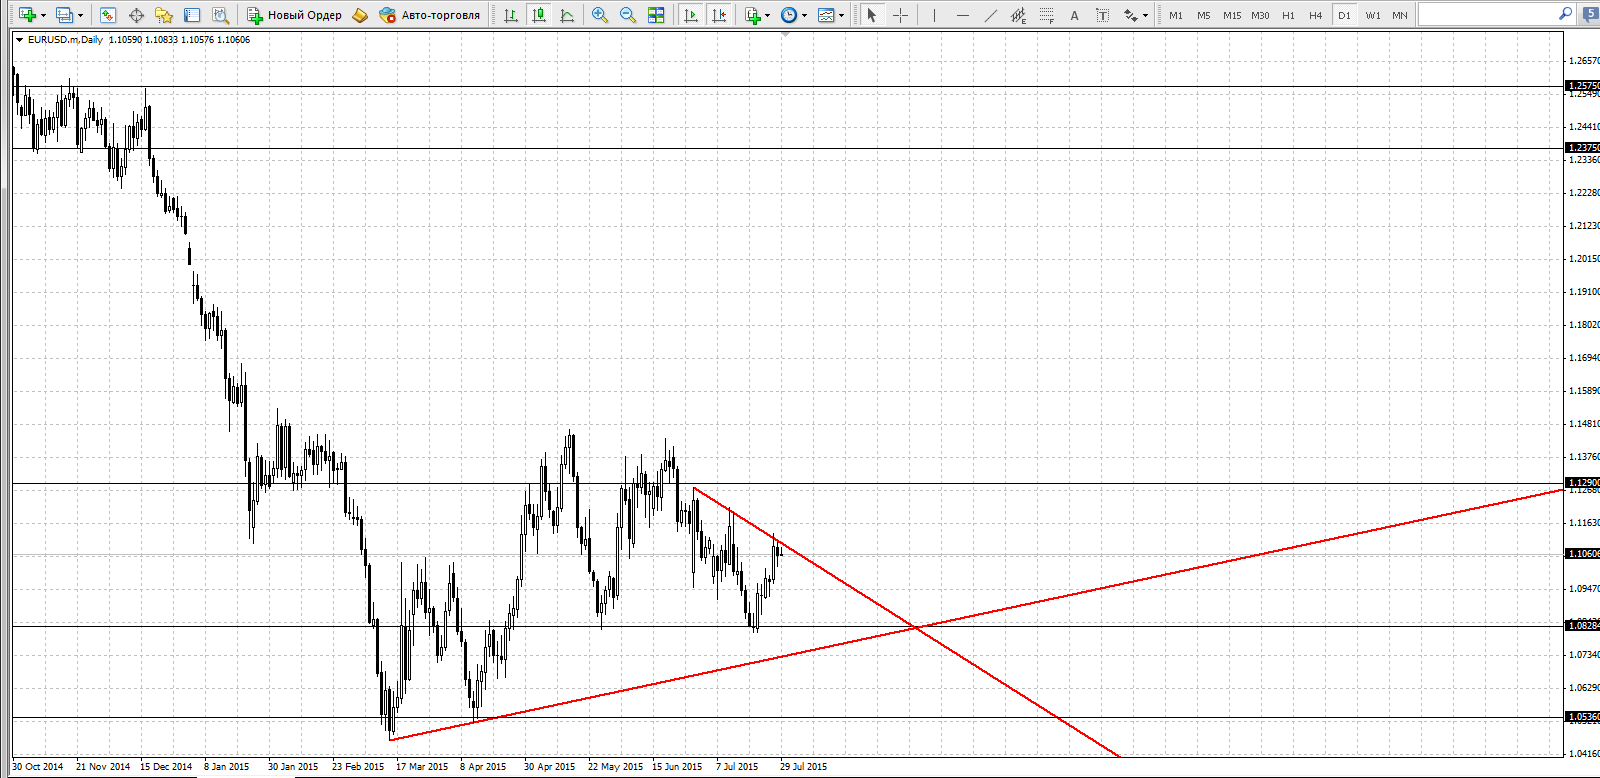This screenshot has height=778, width=1600.
Task: Select the trendline drawing tool
Action: point(990,15)
